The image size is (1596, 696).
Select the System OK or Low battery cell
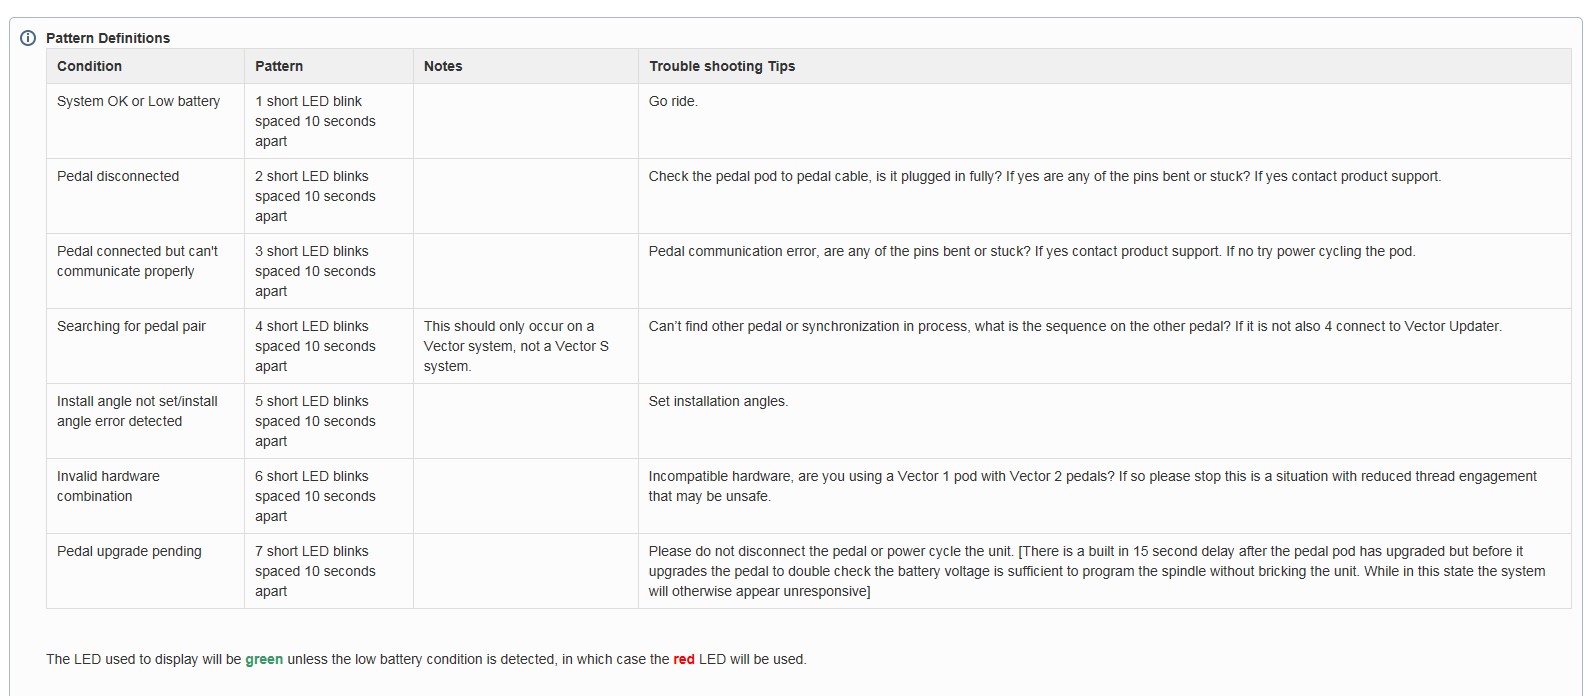138,101
